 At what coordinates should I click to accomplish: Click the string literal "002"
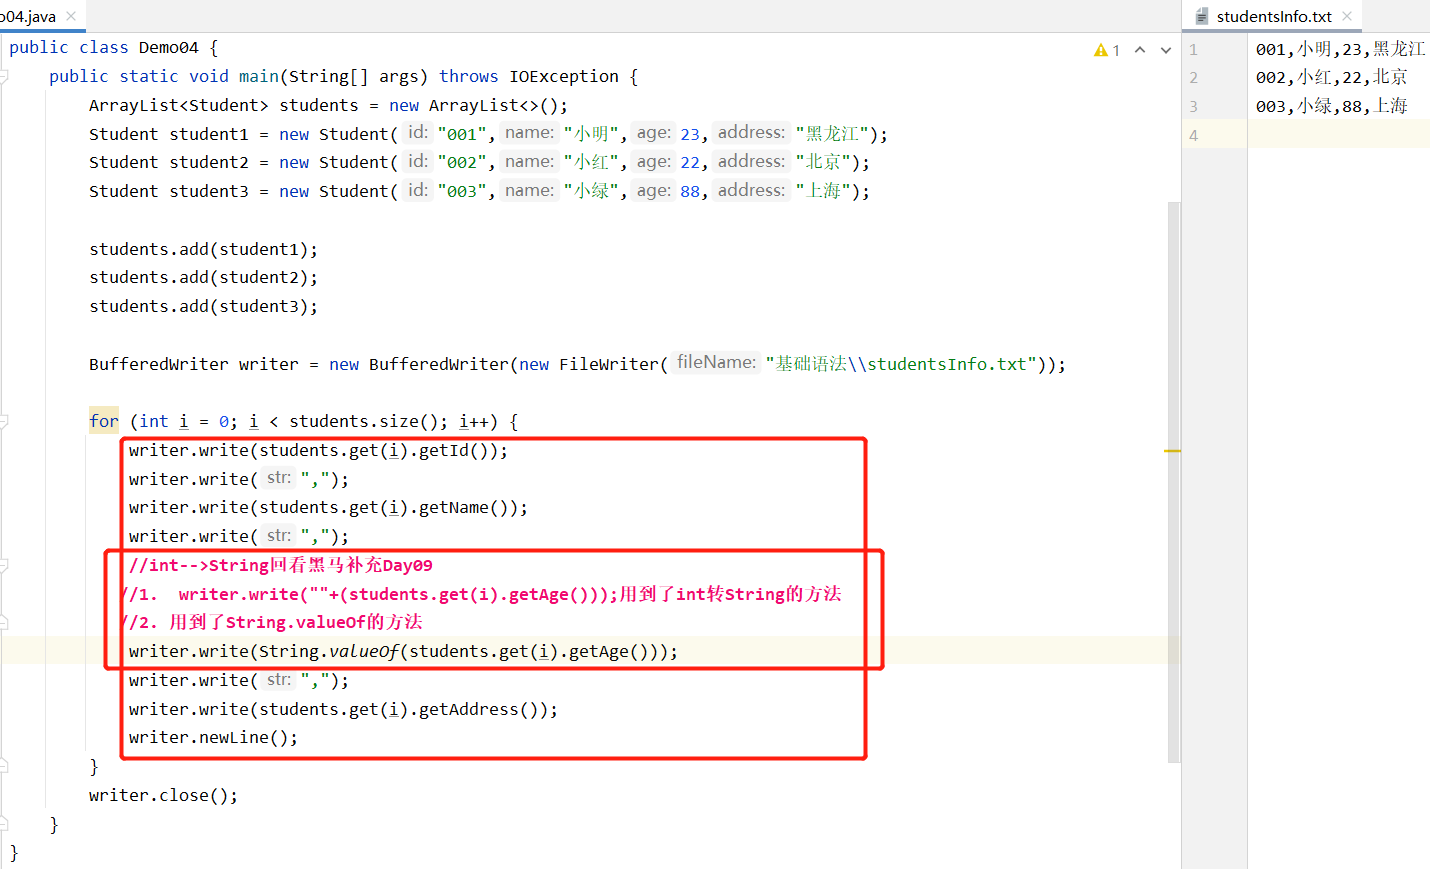(x=463, y=162)
